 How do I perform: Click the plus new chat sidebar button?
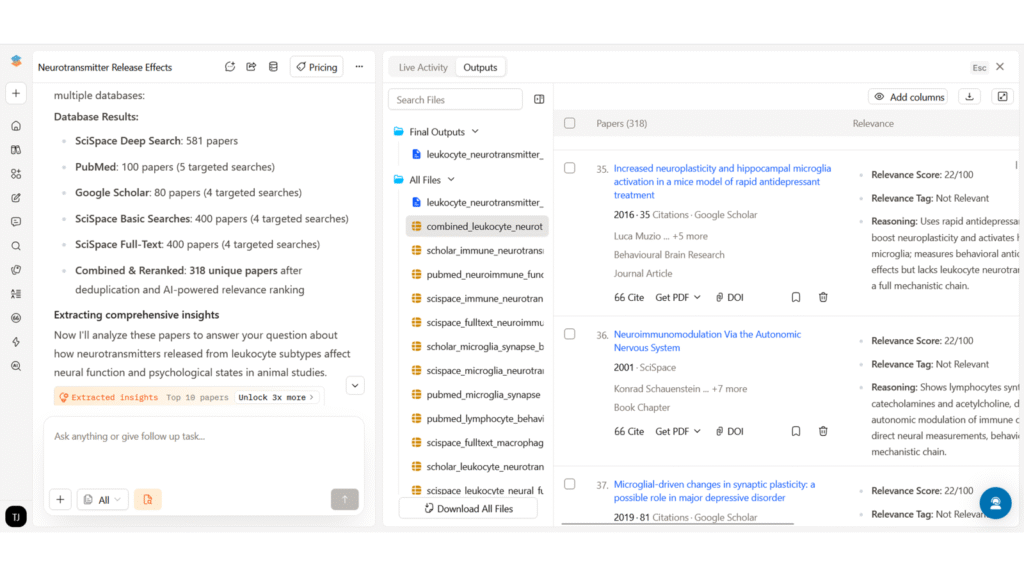[x=16, y=93]
